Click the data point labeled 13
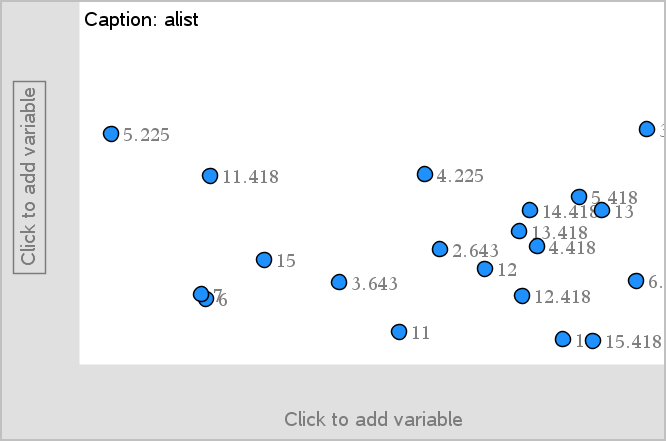This screenshot has height=441, width=666. 602,210
